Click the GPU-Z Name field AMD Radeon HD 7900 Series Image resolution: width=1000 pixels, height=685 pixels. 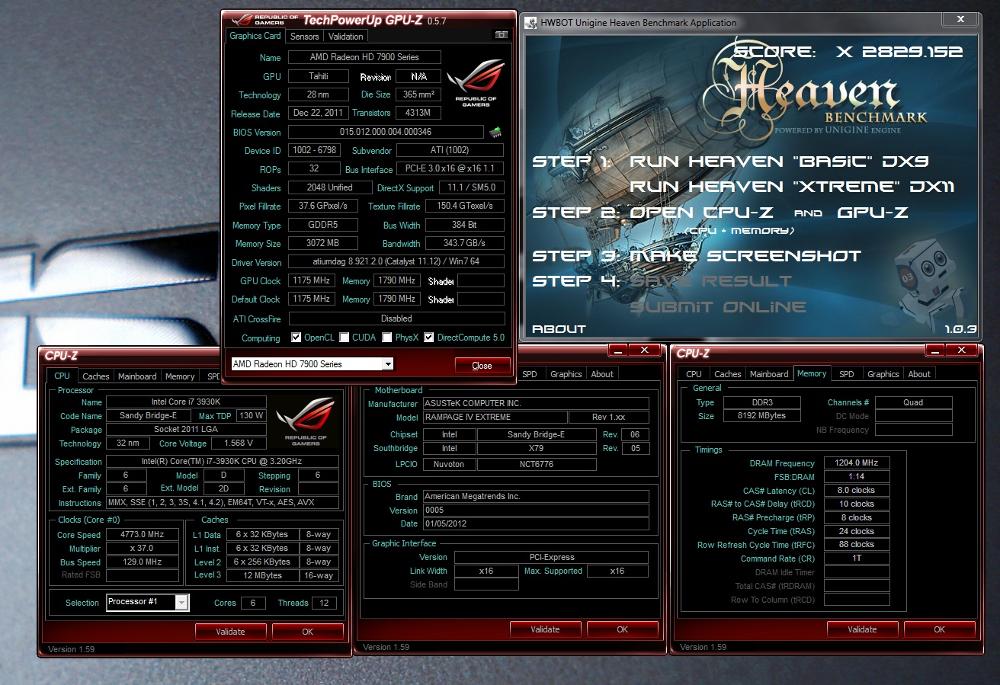click(x=364, y=57)
